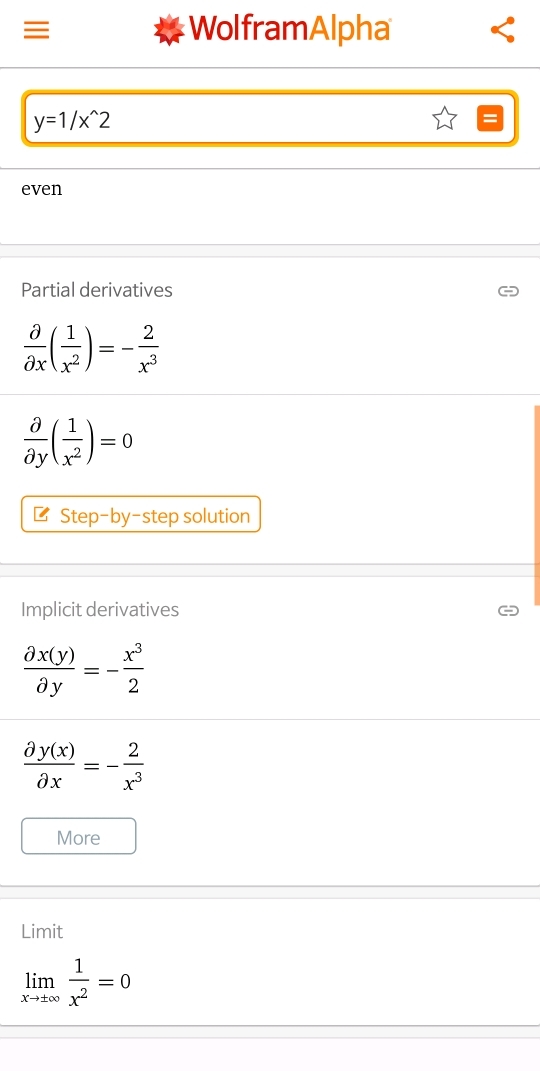540x1071 pixels.
Task: Tap the ∂y(x)/∂x = −2/x³ result
Action: pyautogui.click(x=83, y=765)
